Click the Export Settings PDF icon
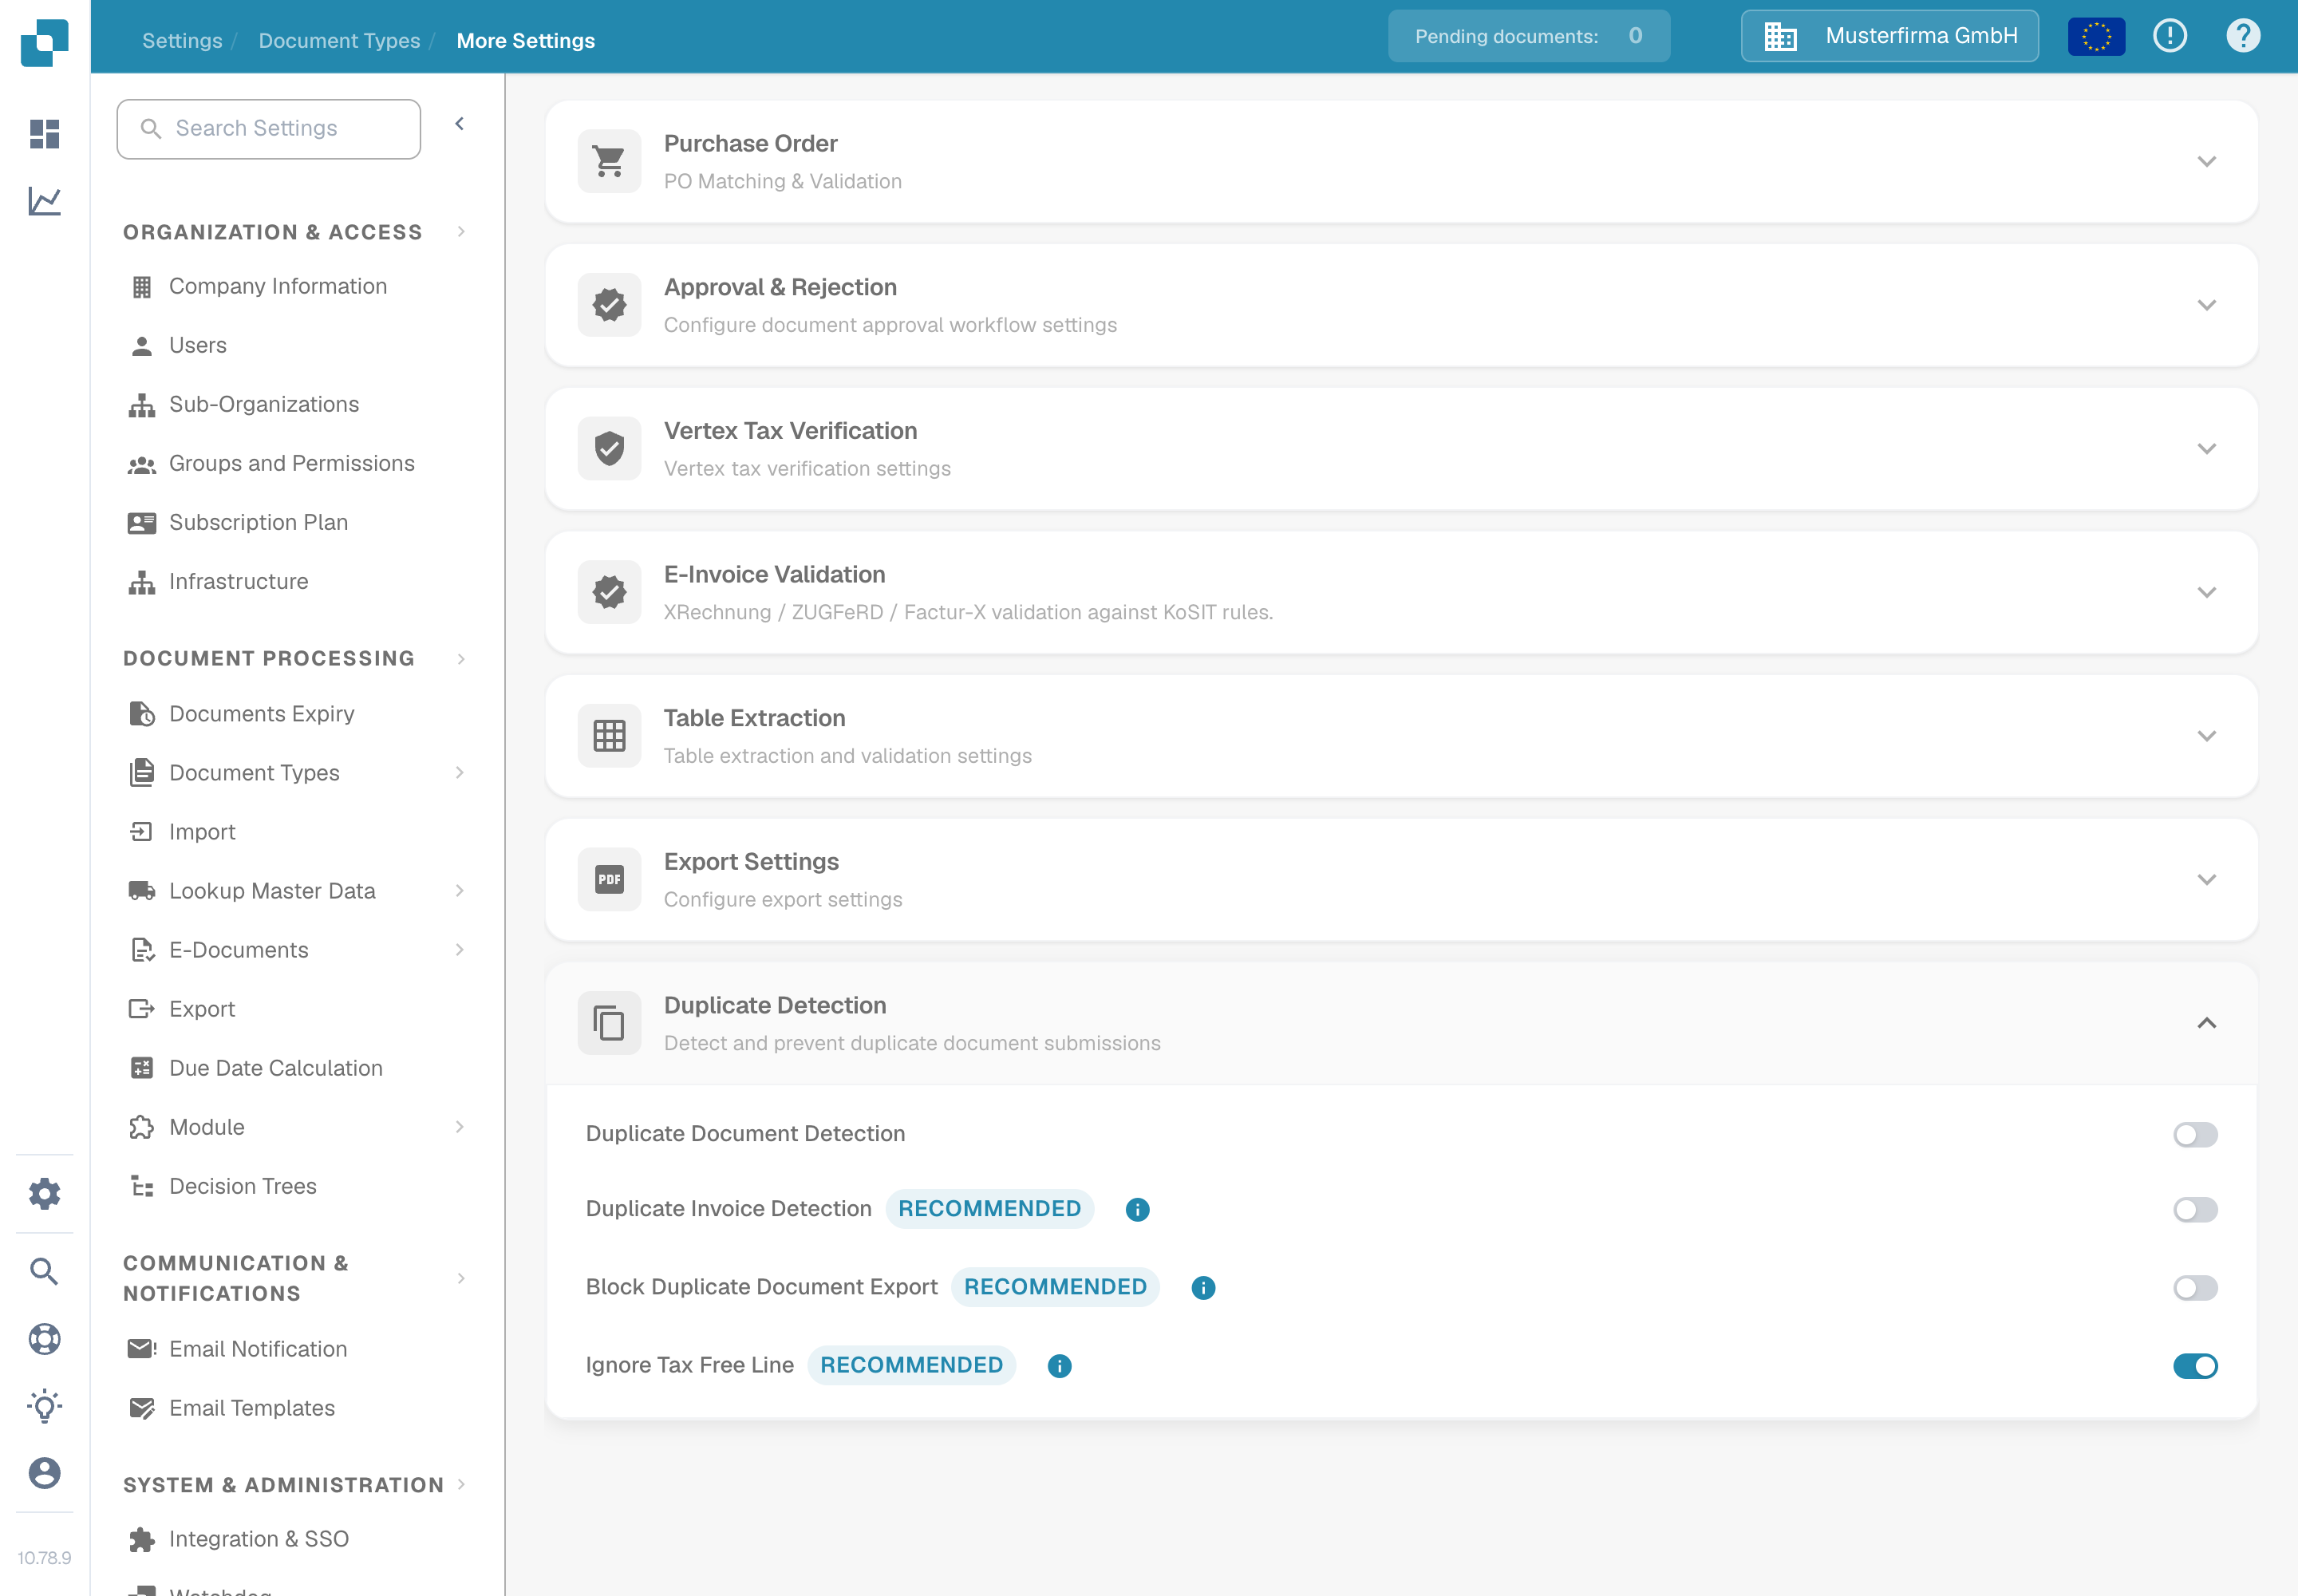 [x=609, y=879]
